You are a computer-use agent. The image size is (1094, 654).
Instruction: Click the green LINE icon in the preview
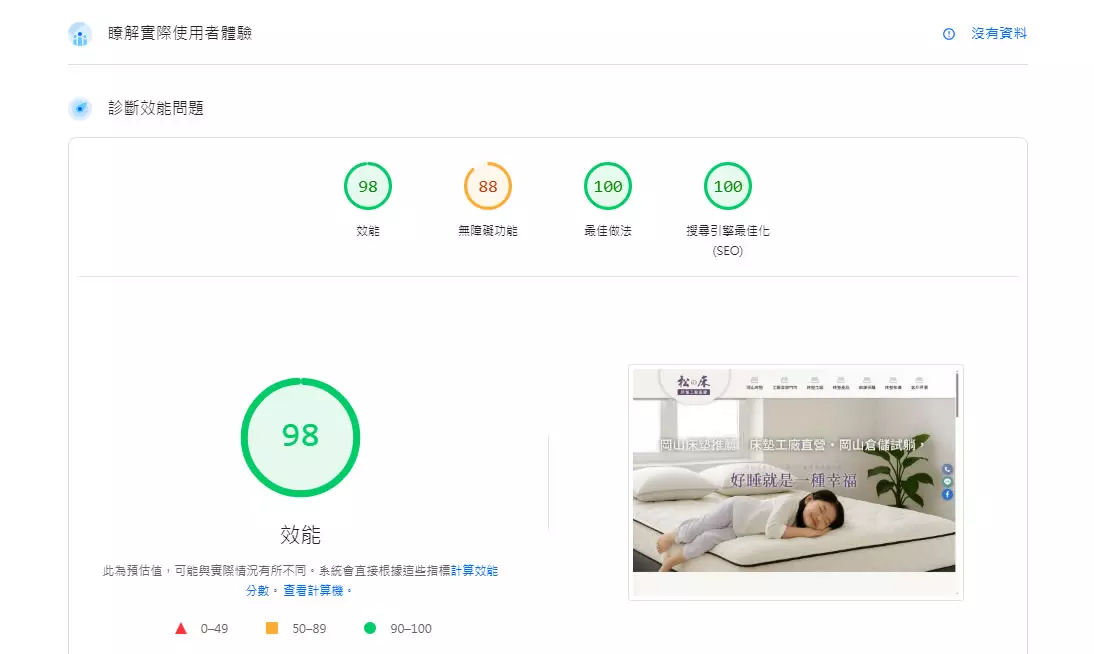point(947,482)
